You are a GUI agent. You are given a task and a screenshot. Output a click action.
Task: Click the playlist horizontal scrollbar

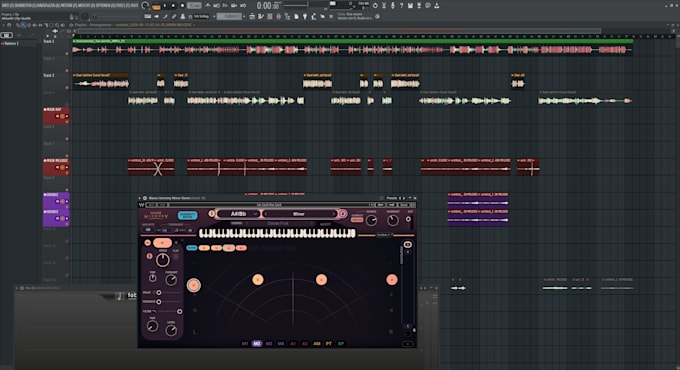point(339,31)
